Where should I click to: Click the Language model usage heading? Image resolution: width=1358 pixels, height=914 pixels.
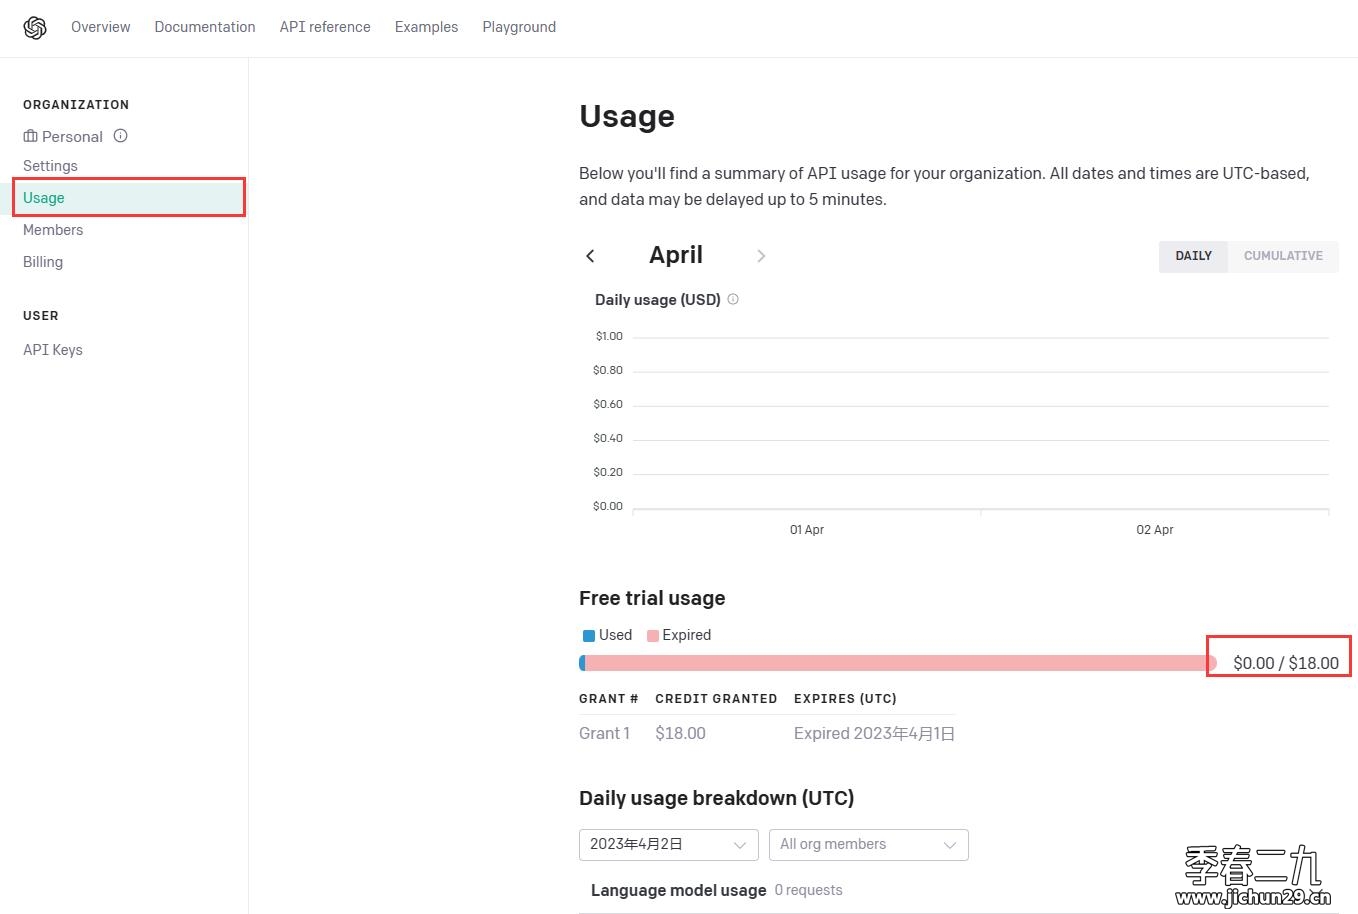pyautogui.click(x=679, y=890)
